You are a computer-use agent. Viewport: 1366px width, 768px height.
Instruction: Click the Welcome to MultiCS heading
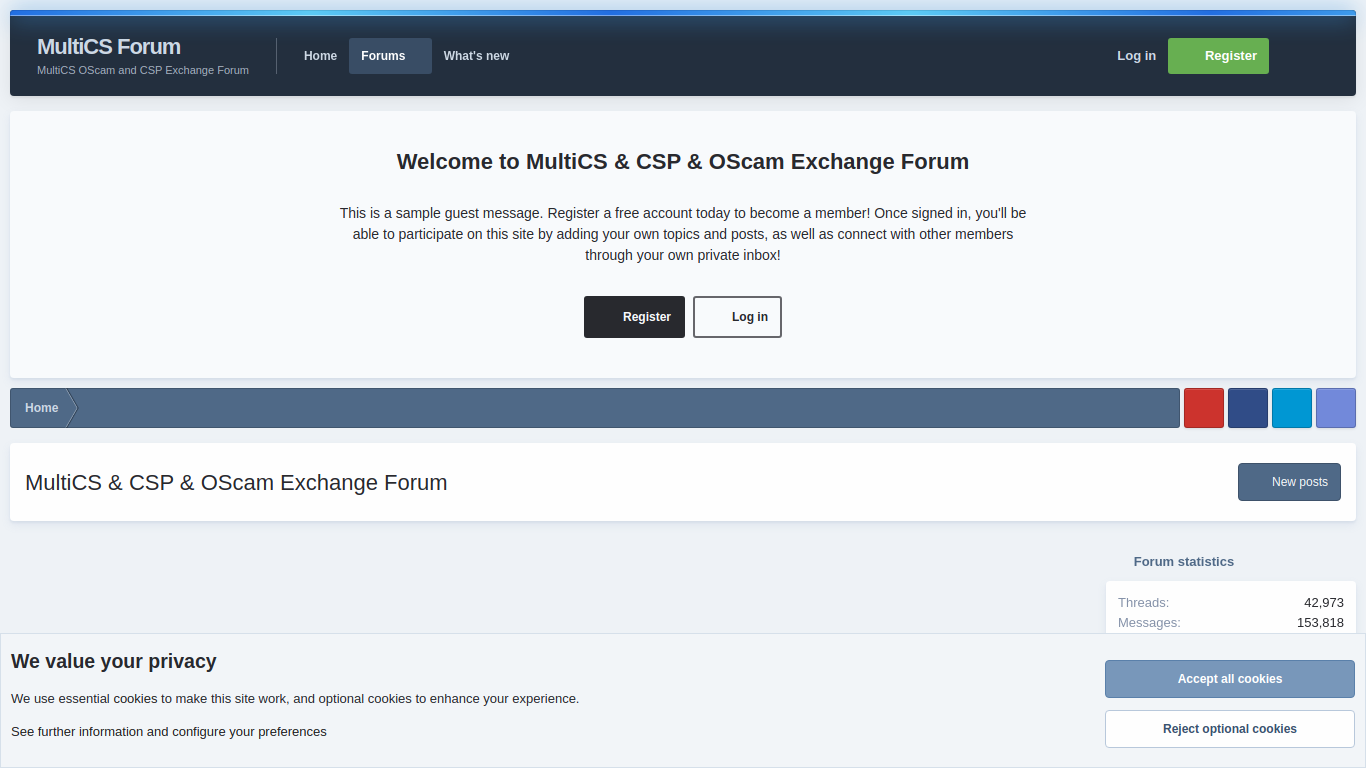[683, 162]
